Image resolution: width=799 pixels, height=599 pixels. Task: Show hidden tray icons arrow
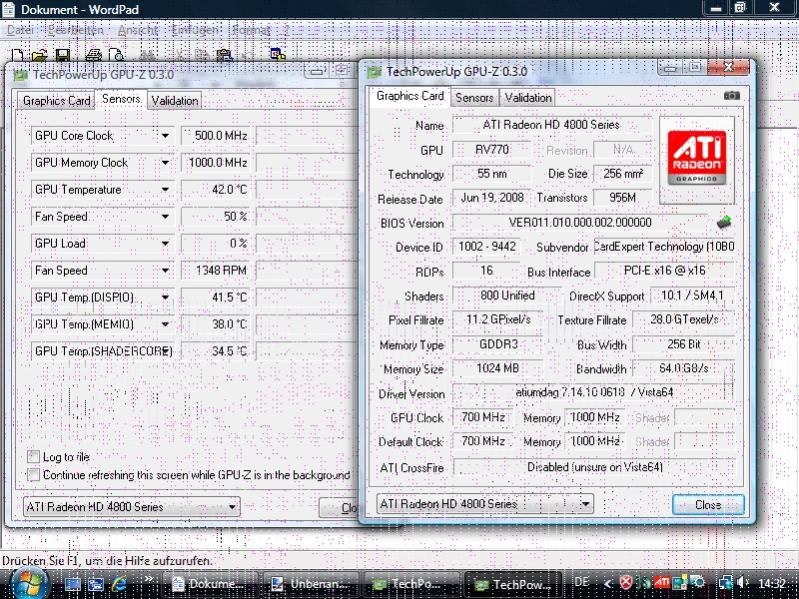click(608, 583)
